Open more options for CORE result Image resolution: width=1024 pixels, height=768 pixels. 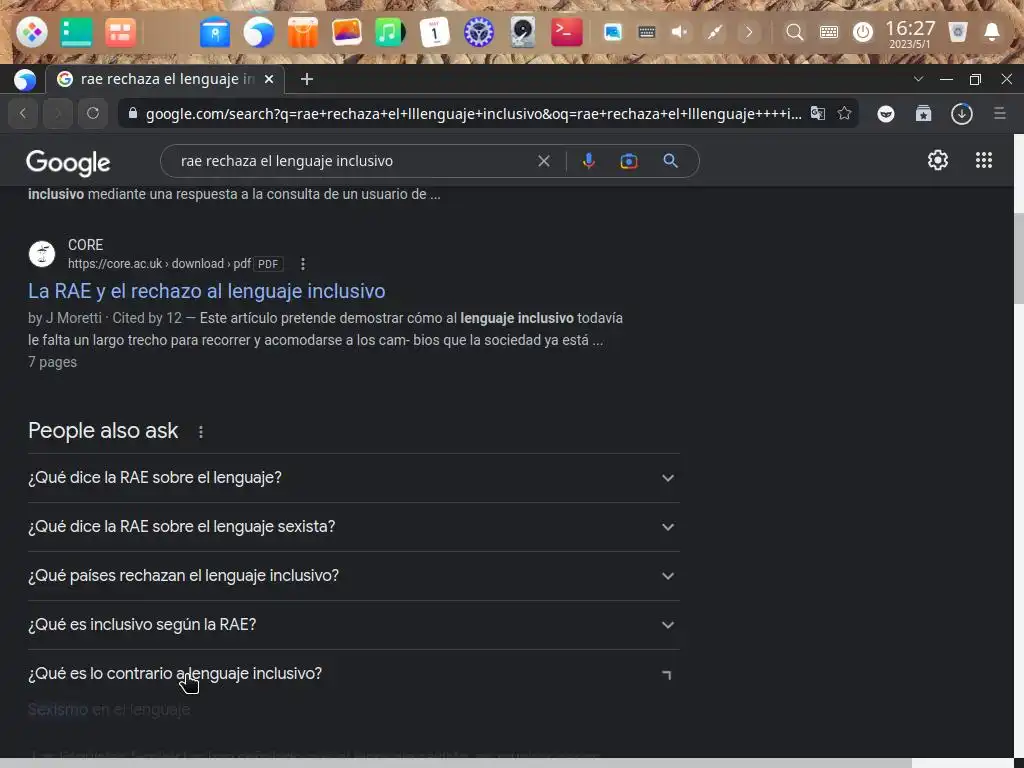click(x=302, y=264)
